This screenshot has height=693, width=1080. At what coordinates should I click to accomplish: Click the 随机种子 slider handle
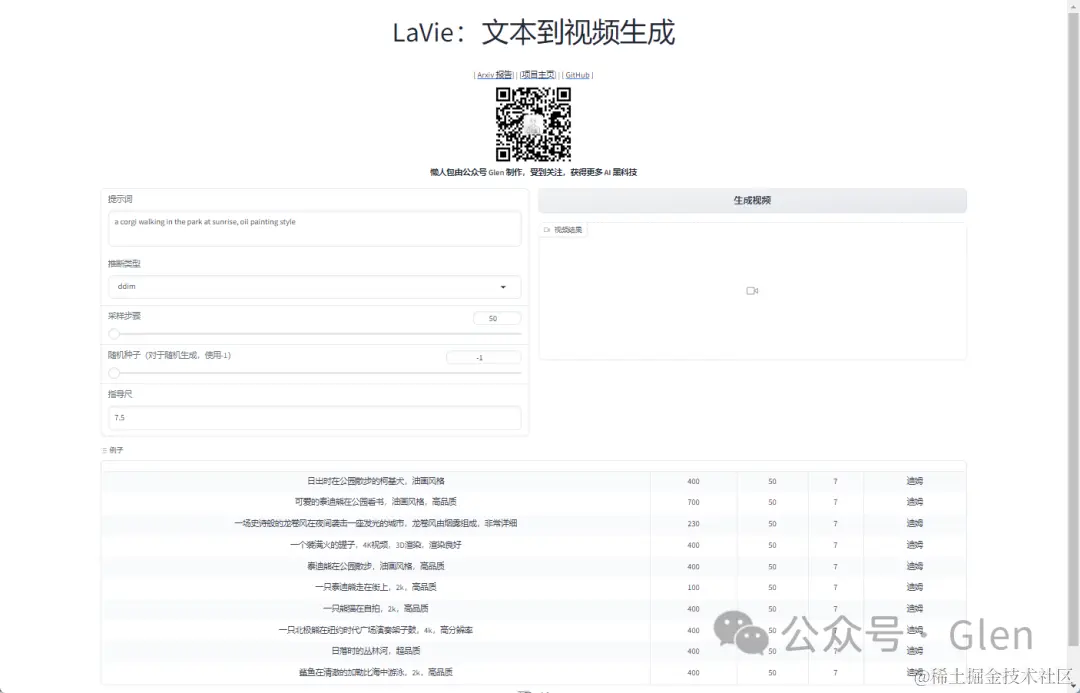pos(114,372)
